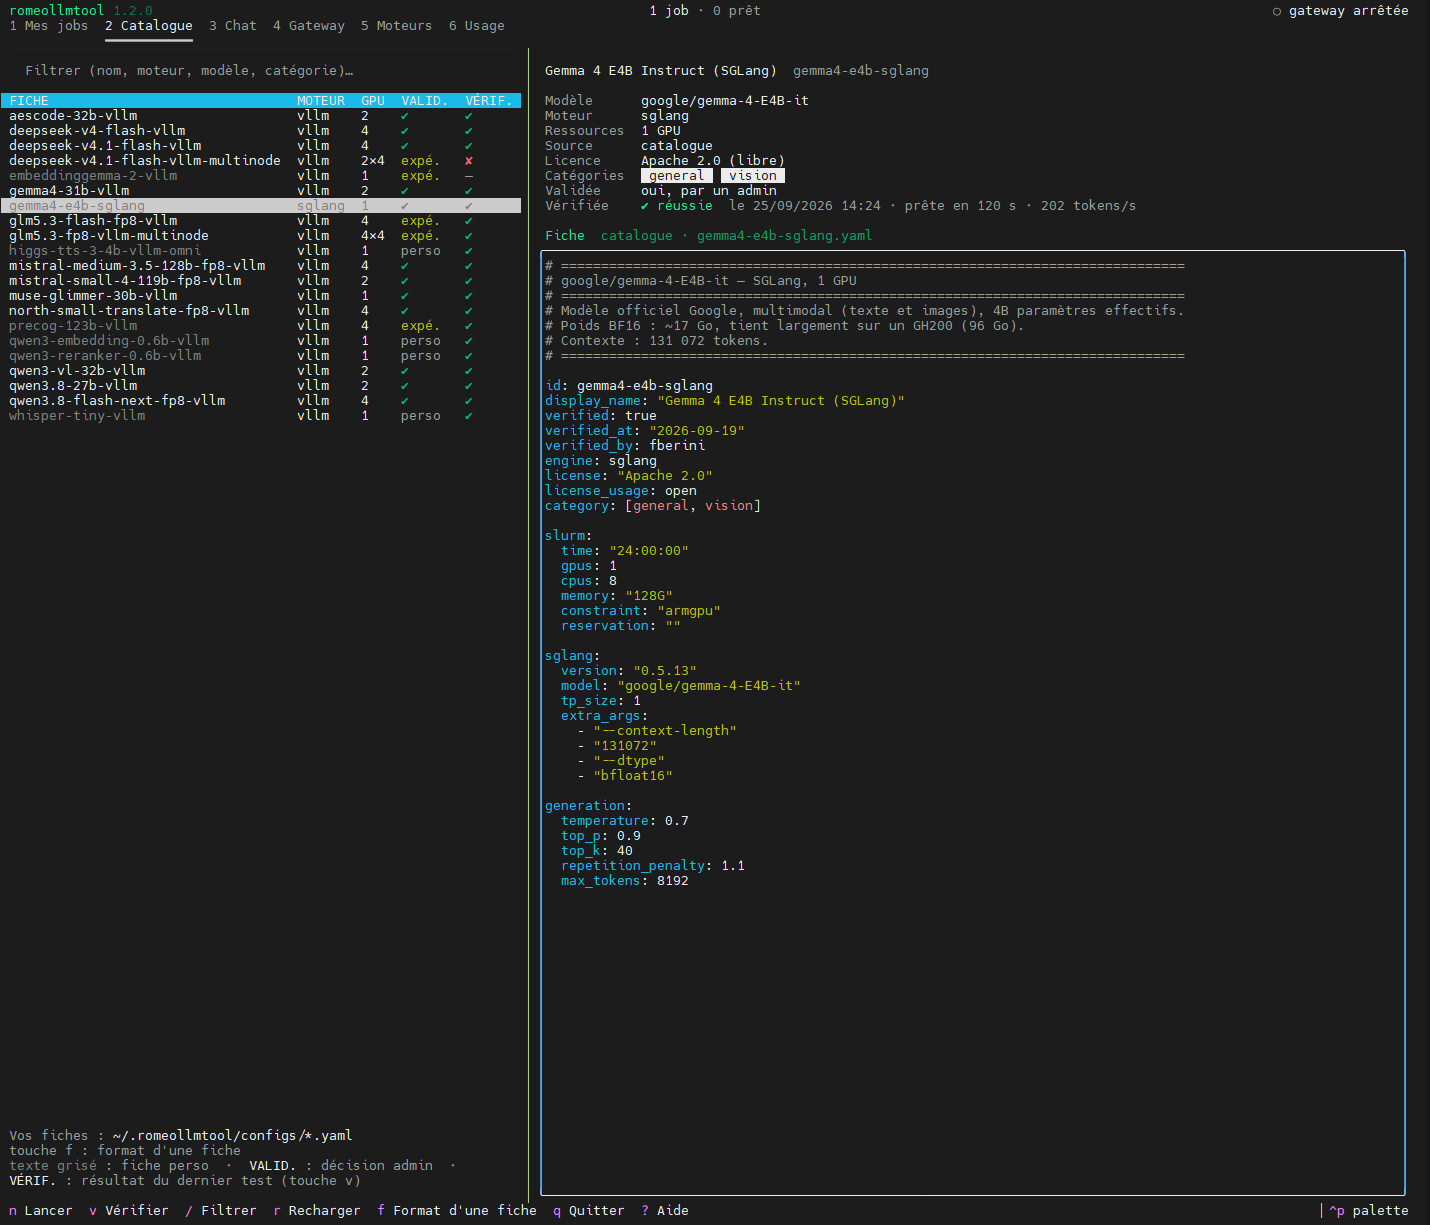Viewport: 1430px width, 1225px height.
Task: Open Format d'une fiche help
Action: (x=457, y=1211)
